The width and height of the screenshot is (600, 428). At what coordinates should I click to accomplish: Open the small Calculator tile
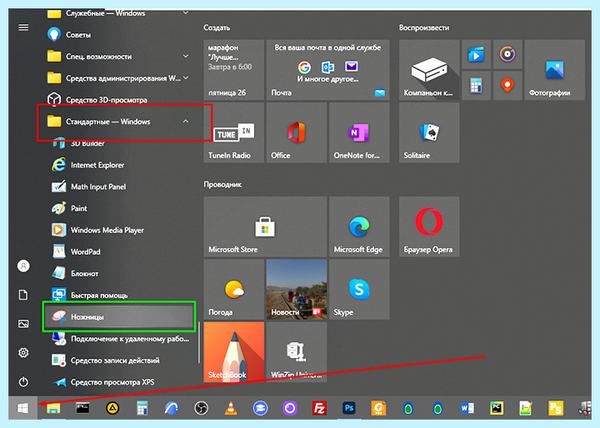pos(476,86)
